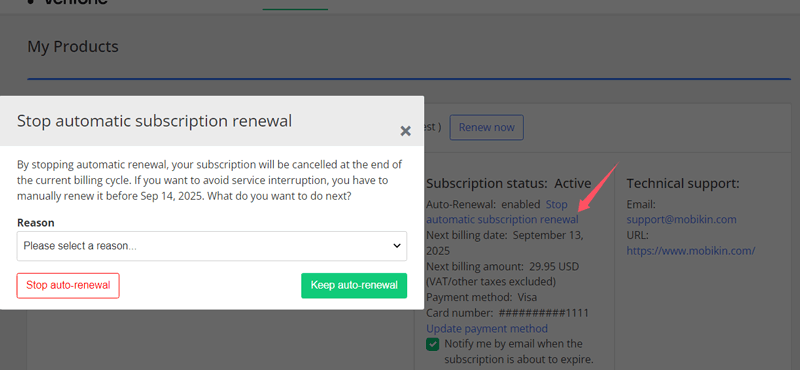Confirm with the red Stop auto-renewal button
800x370 pixels.
pyautogui.click(x=68, y=285)
